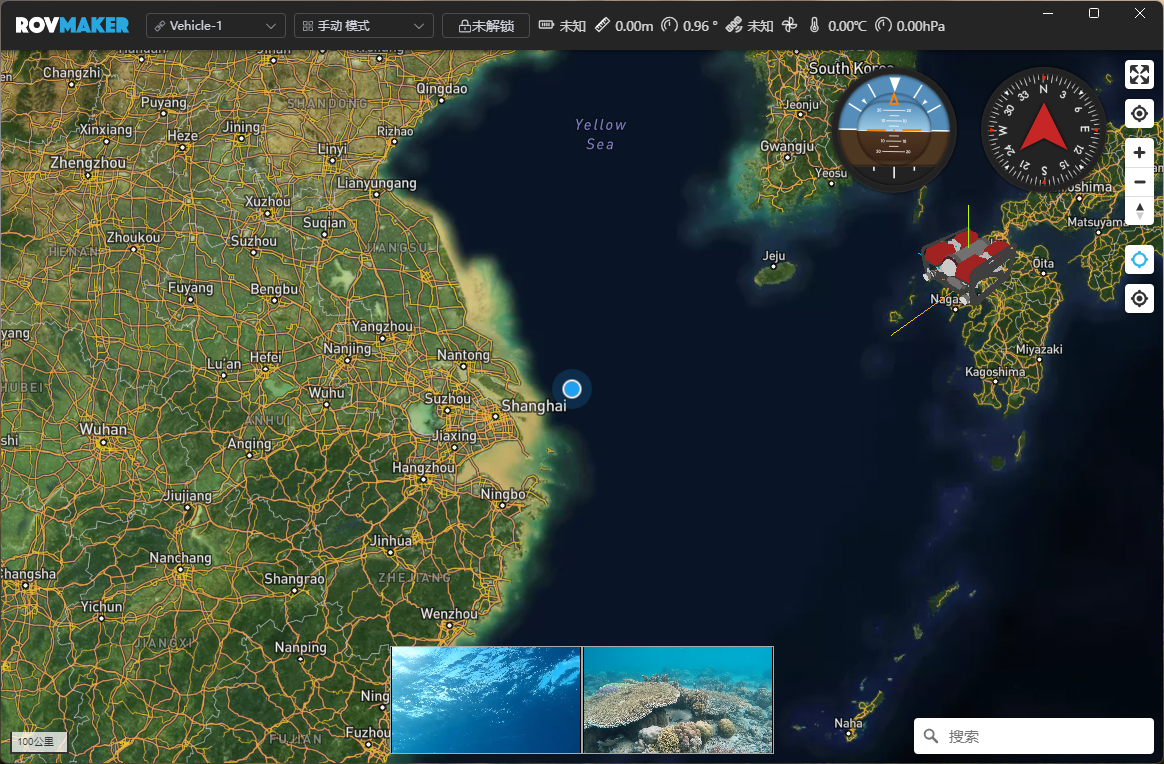Image resolution: width=1164 pixels, height=764 pixels.
Task: Click the battery status indicator
Action: point(562,26)
